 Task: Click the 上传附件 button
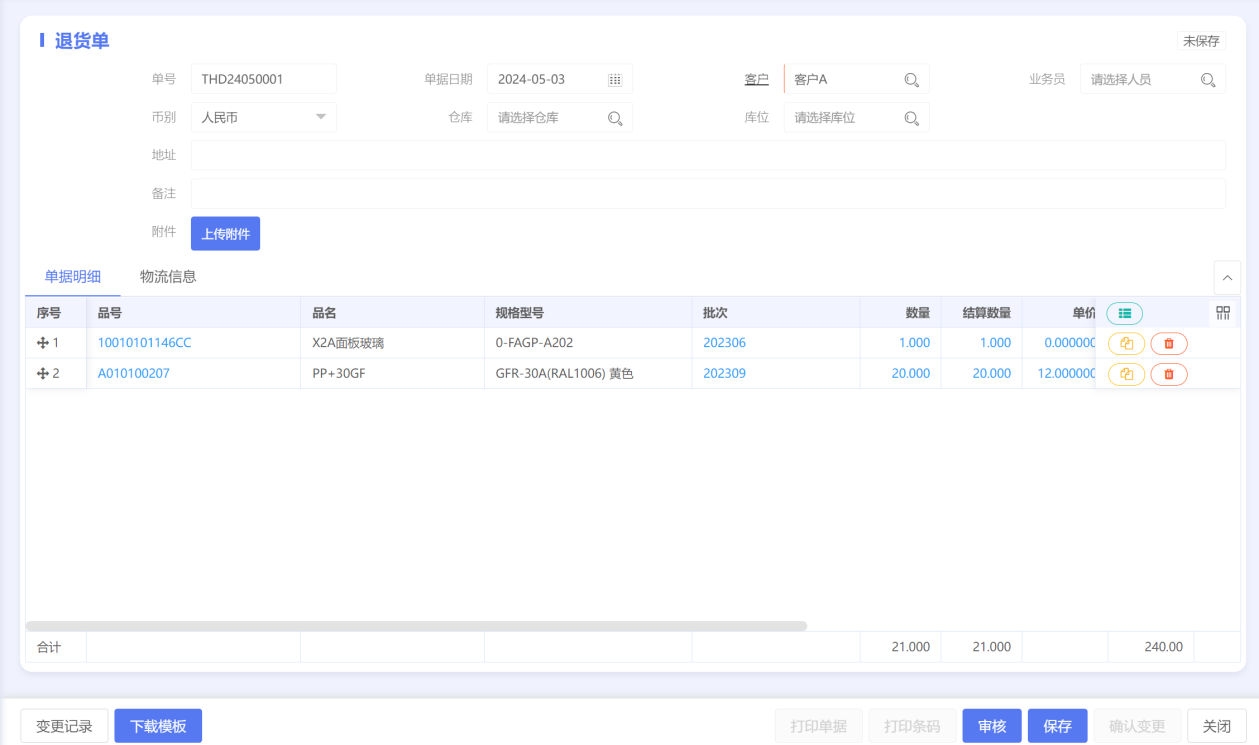click(x=226, y=234)
